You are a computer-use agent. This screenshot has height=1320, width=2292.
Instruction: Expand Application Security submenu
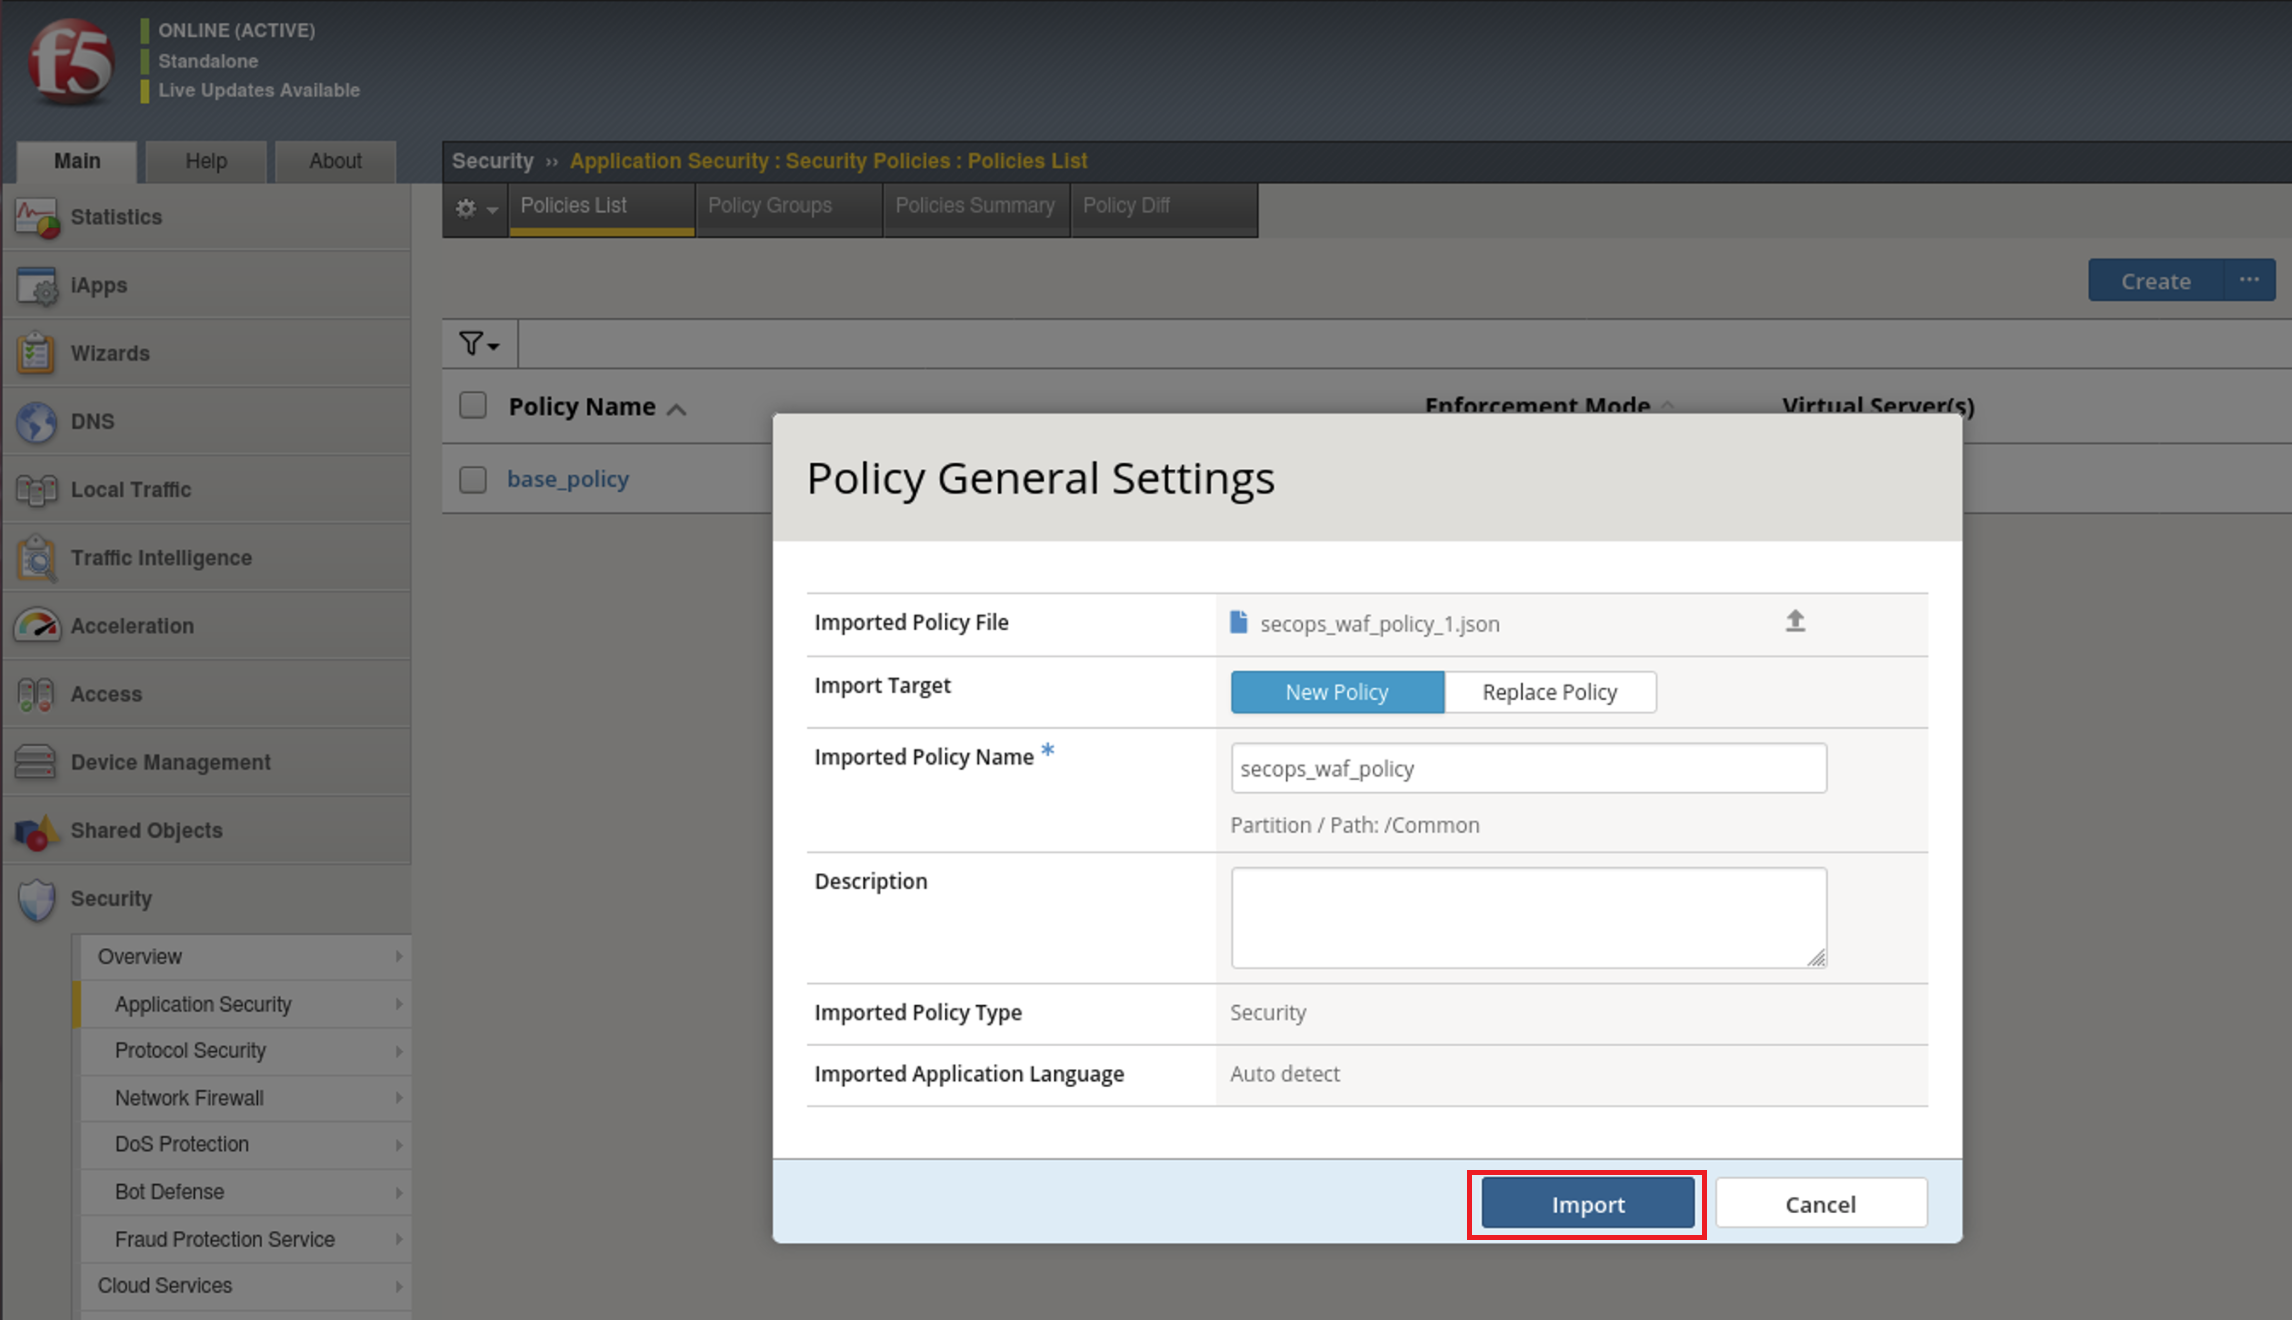(399, 1004)
